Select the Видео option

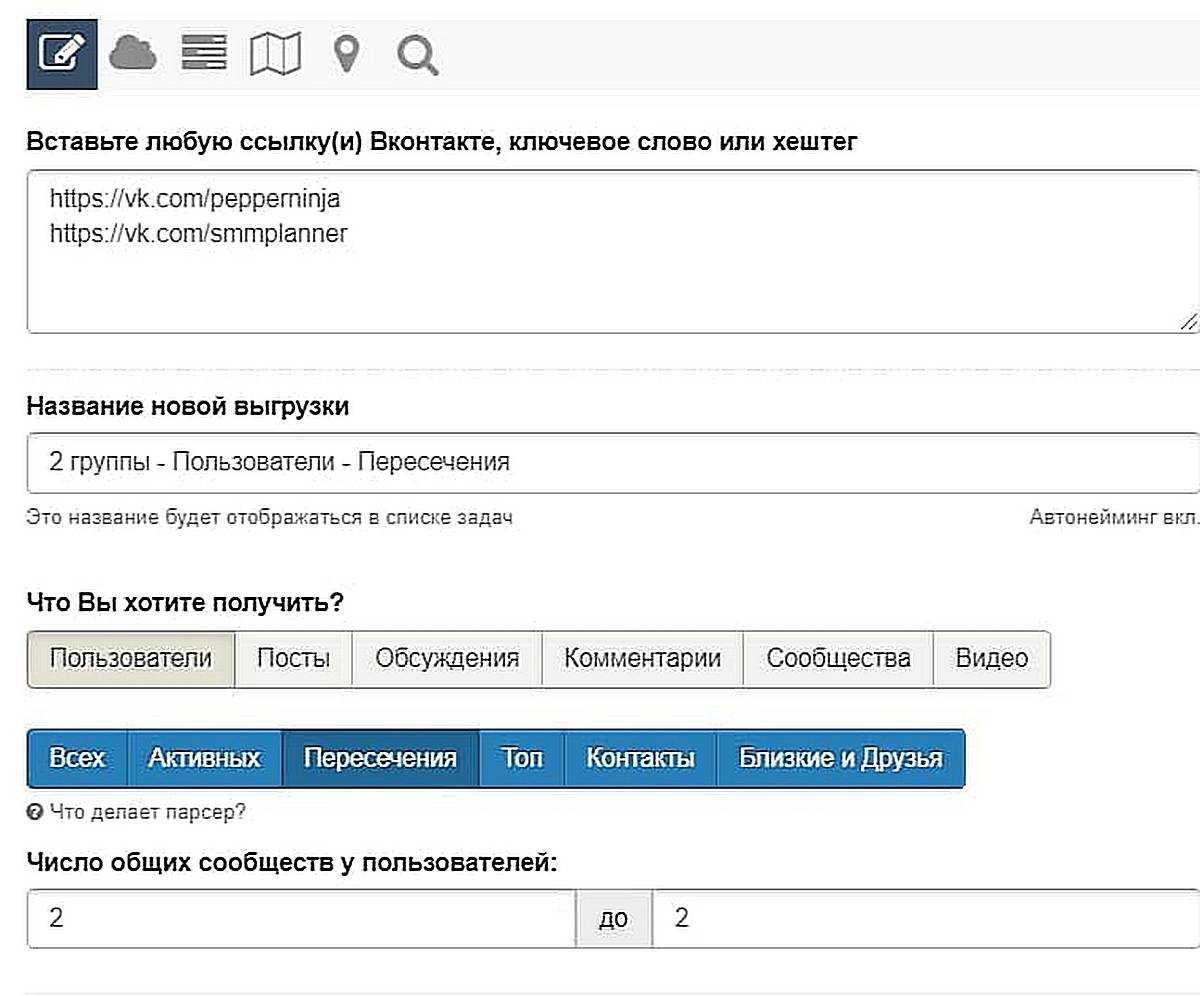991,659
